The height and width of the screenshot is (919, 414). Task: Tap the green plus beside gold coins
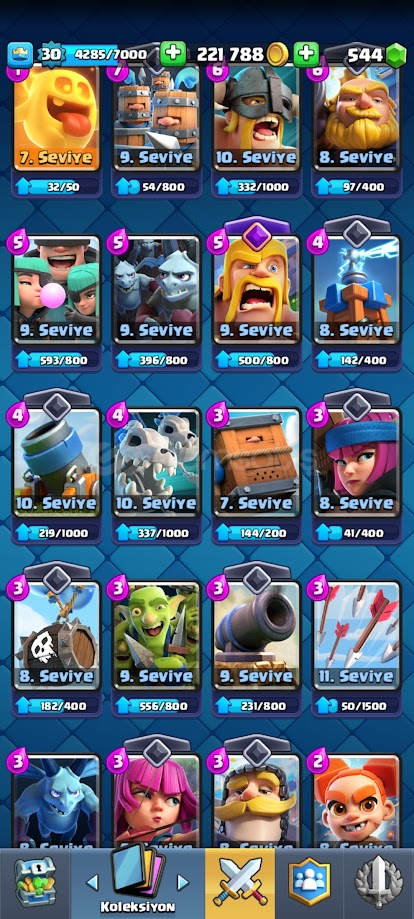306,54
